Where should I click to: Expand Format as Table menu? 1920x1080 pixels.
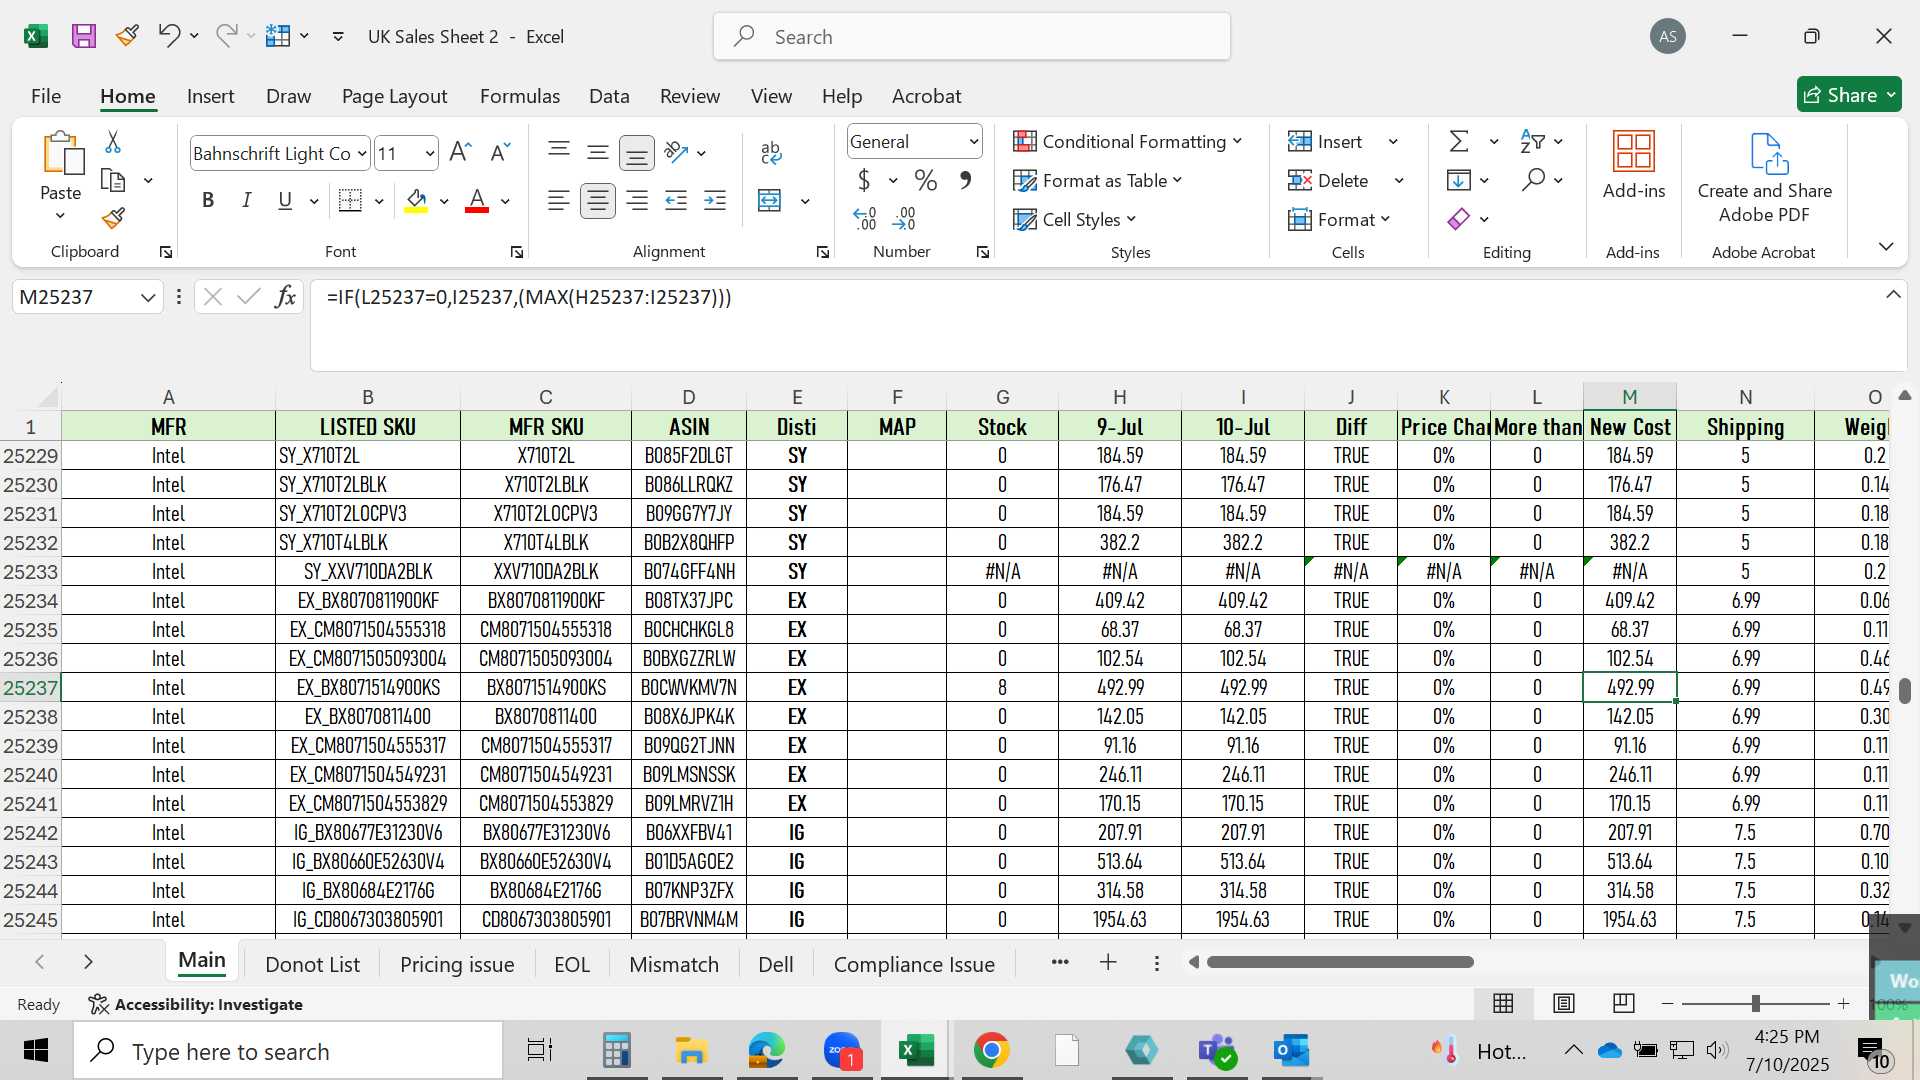point(1097,181)
